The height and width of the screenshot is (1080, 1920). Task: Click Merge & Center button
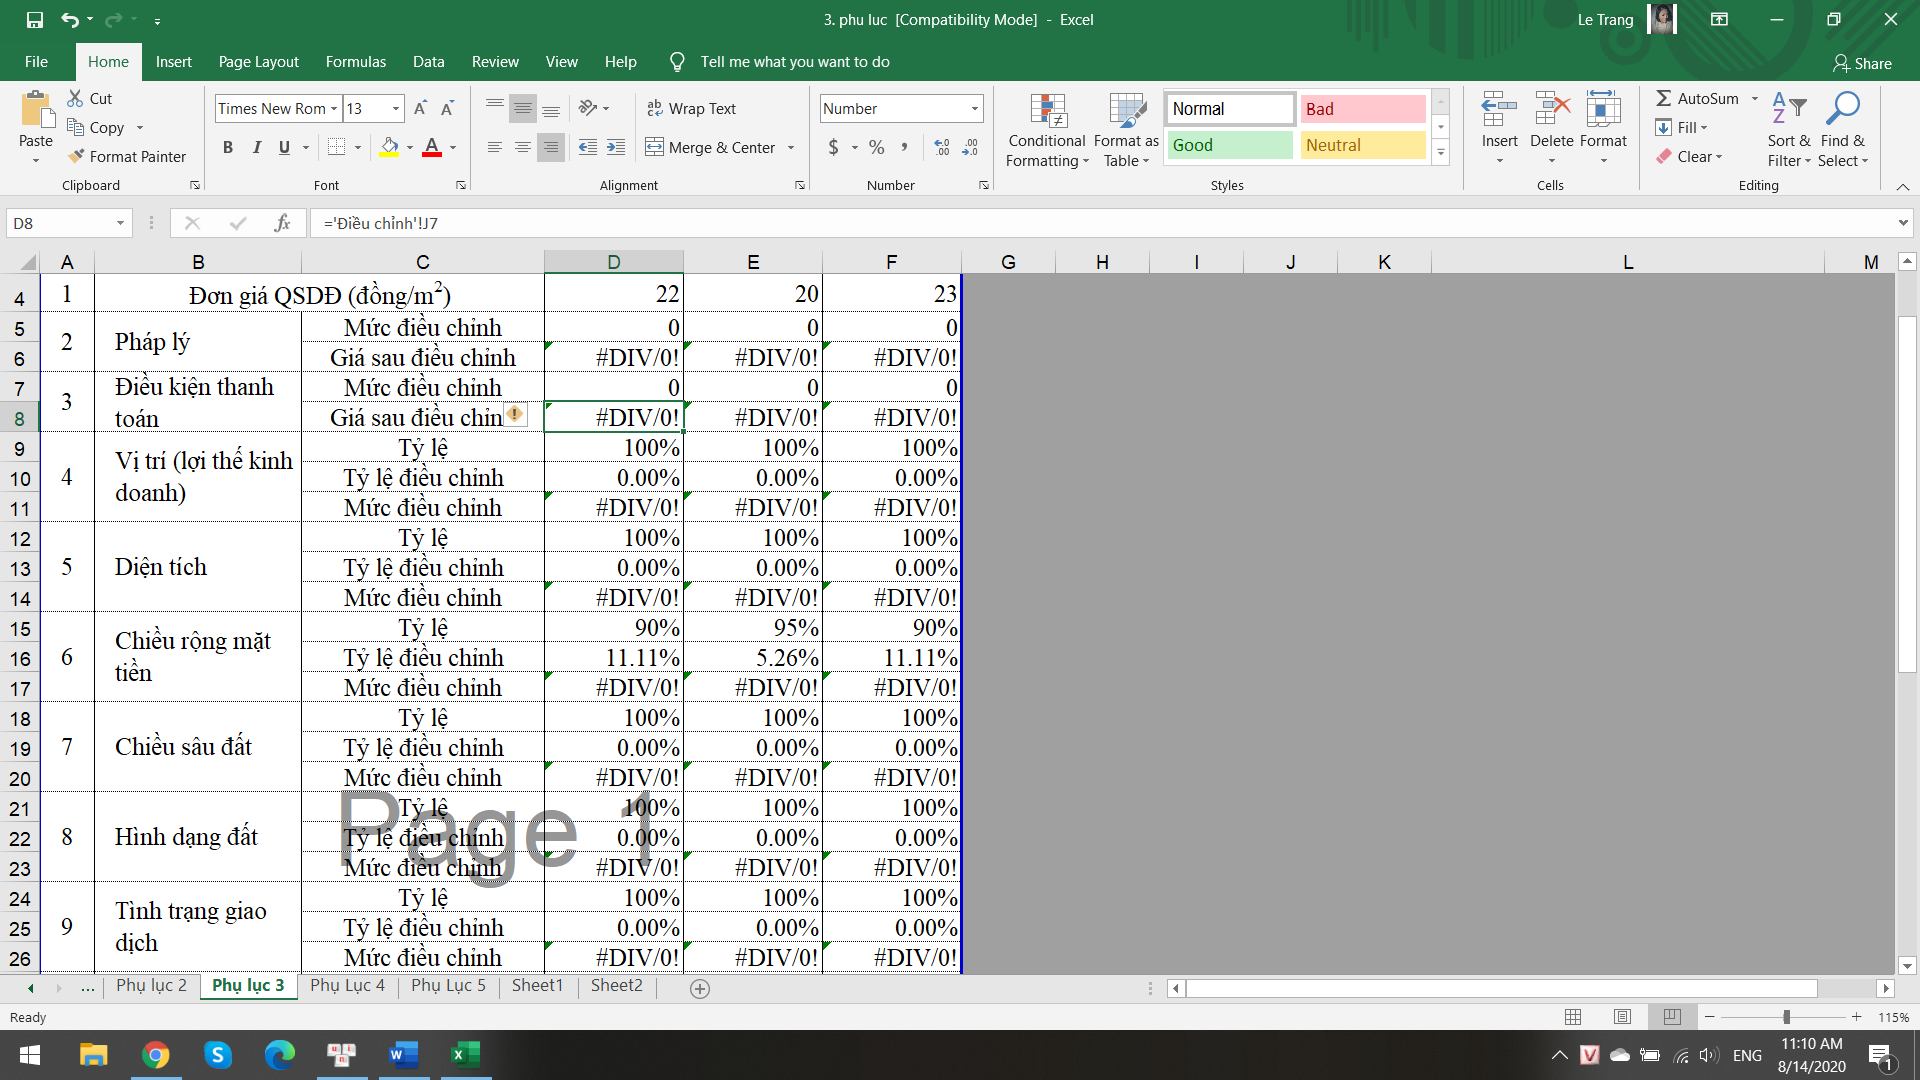point(710,147)
